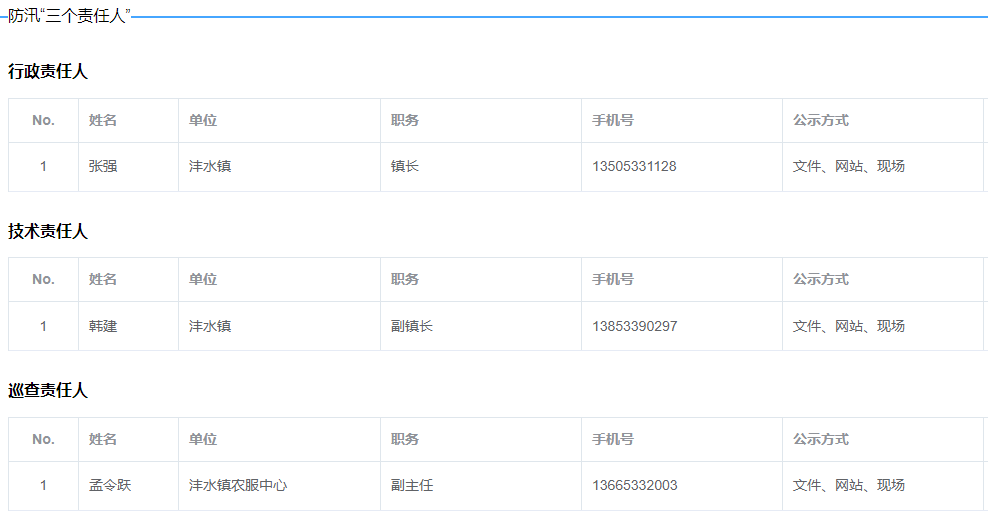Select the 沣水镇 cell in 张强's row
Image resolution: width=988 pixels, height=516 pixels.
210,166
